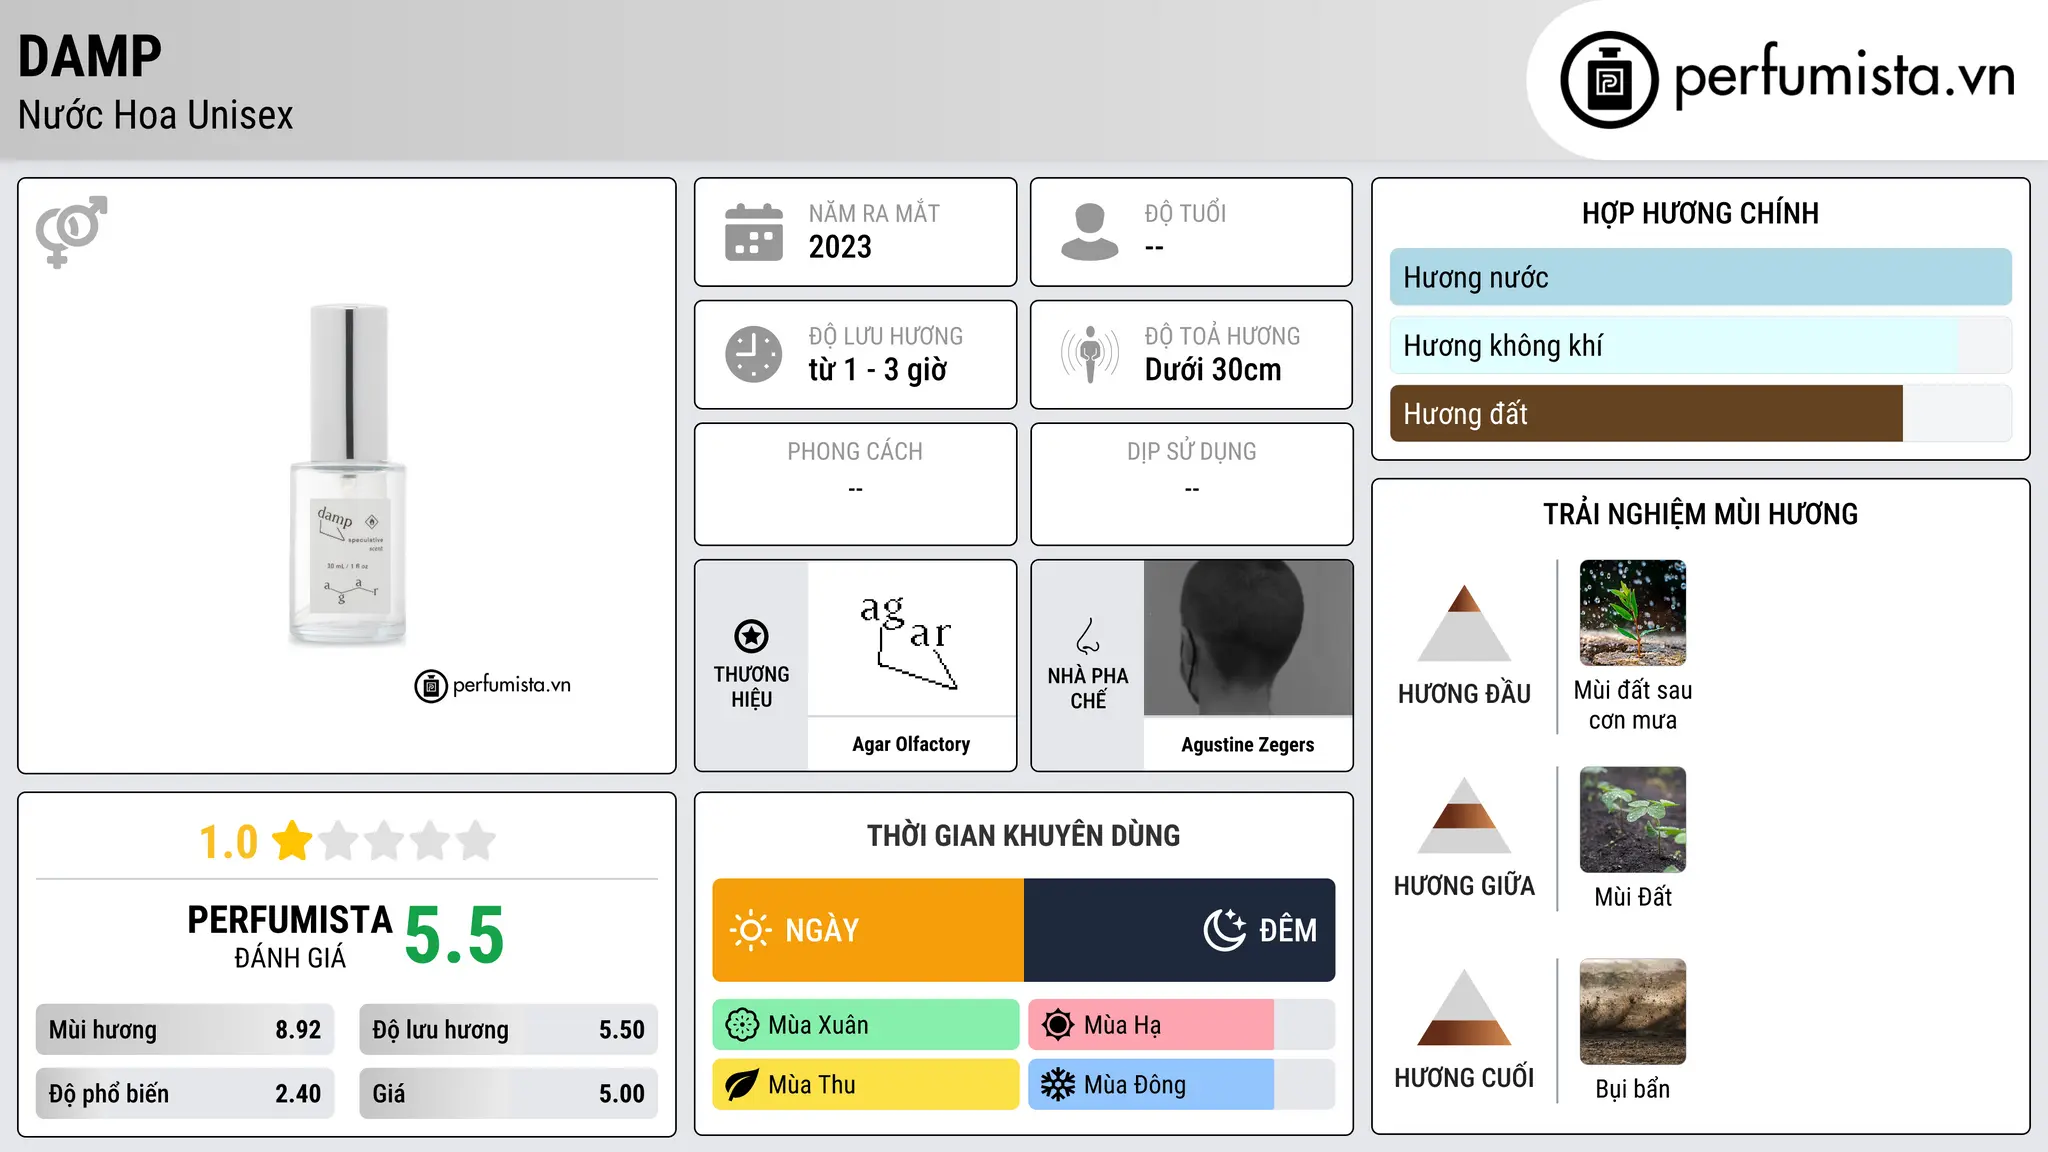Click the Trải Nghiệm Mùi Hương section heading
The image size is (2048, 1152).
point(1700,514)
